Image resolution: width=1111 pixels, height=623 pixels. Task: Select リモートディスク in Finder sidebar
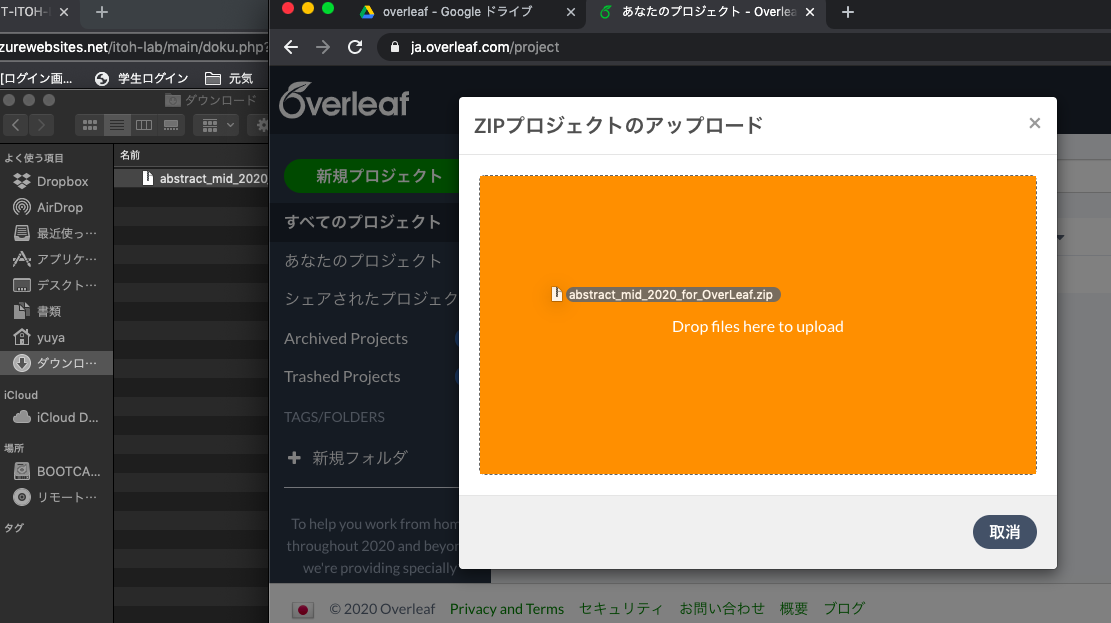tap(57, 498)
